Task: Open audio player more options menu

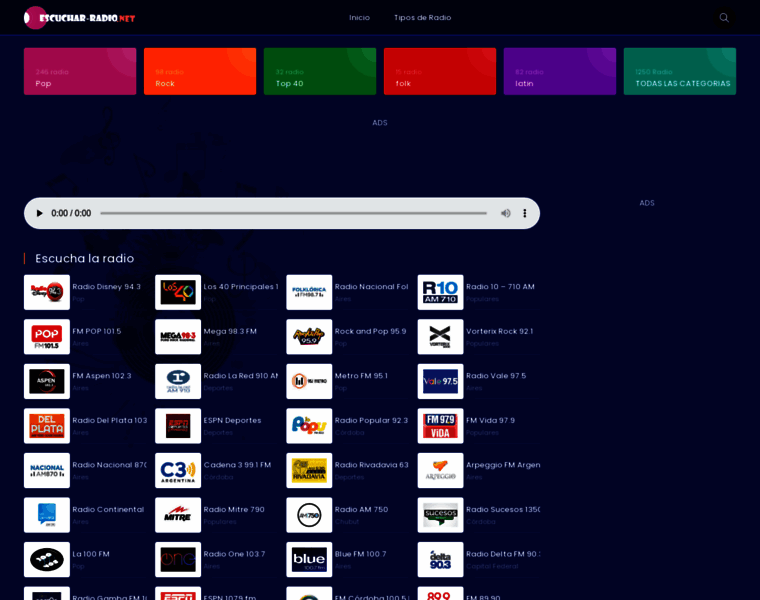Action: click(524, 213)
